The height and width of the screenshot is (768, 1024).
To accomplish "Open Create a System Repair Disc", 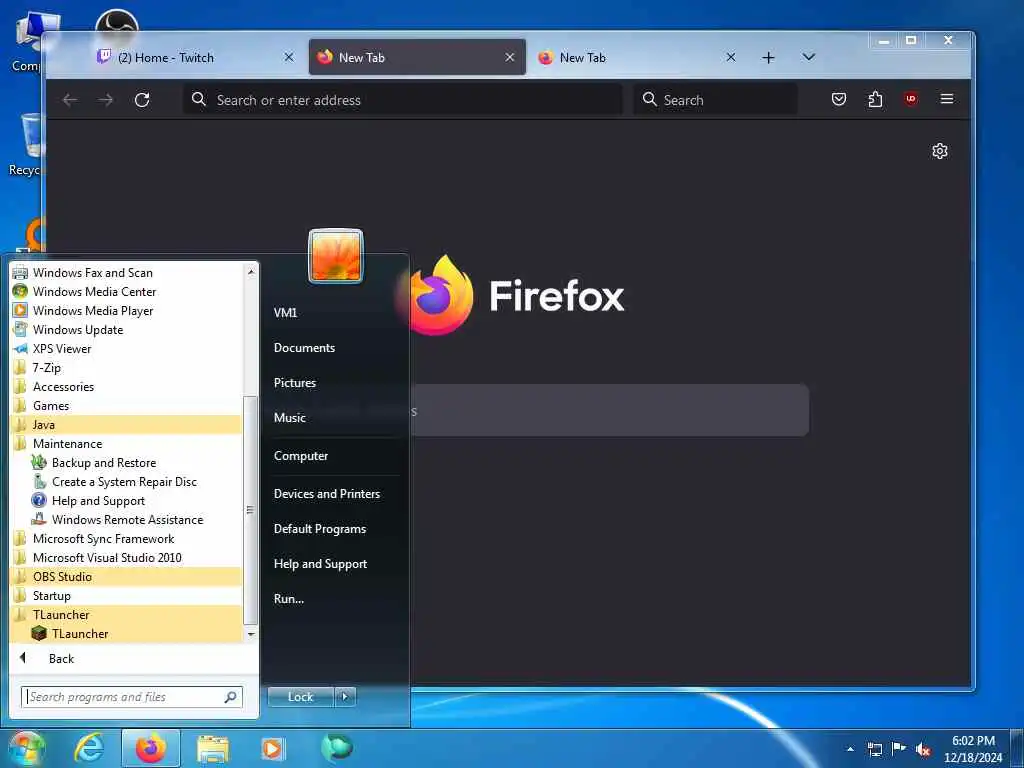I will (126, 482).
